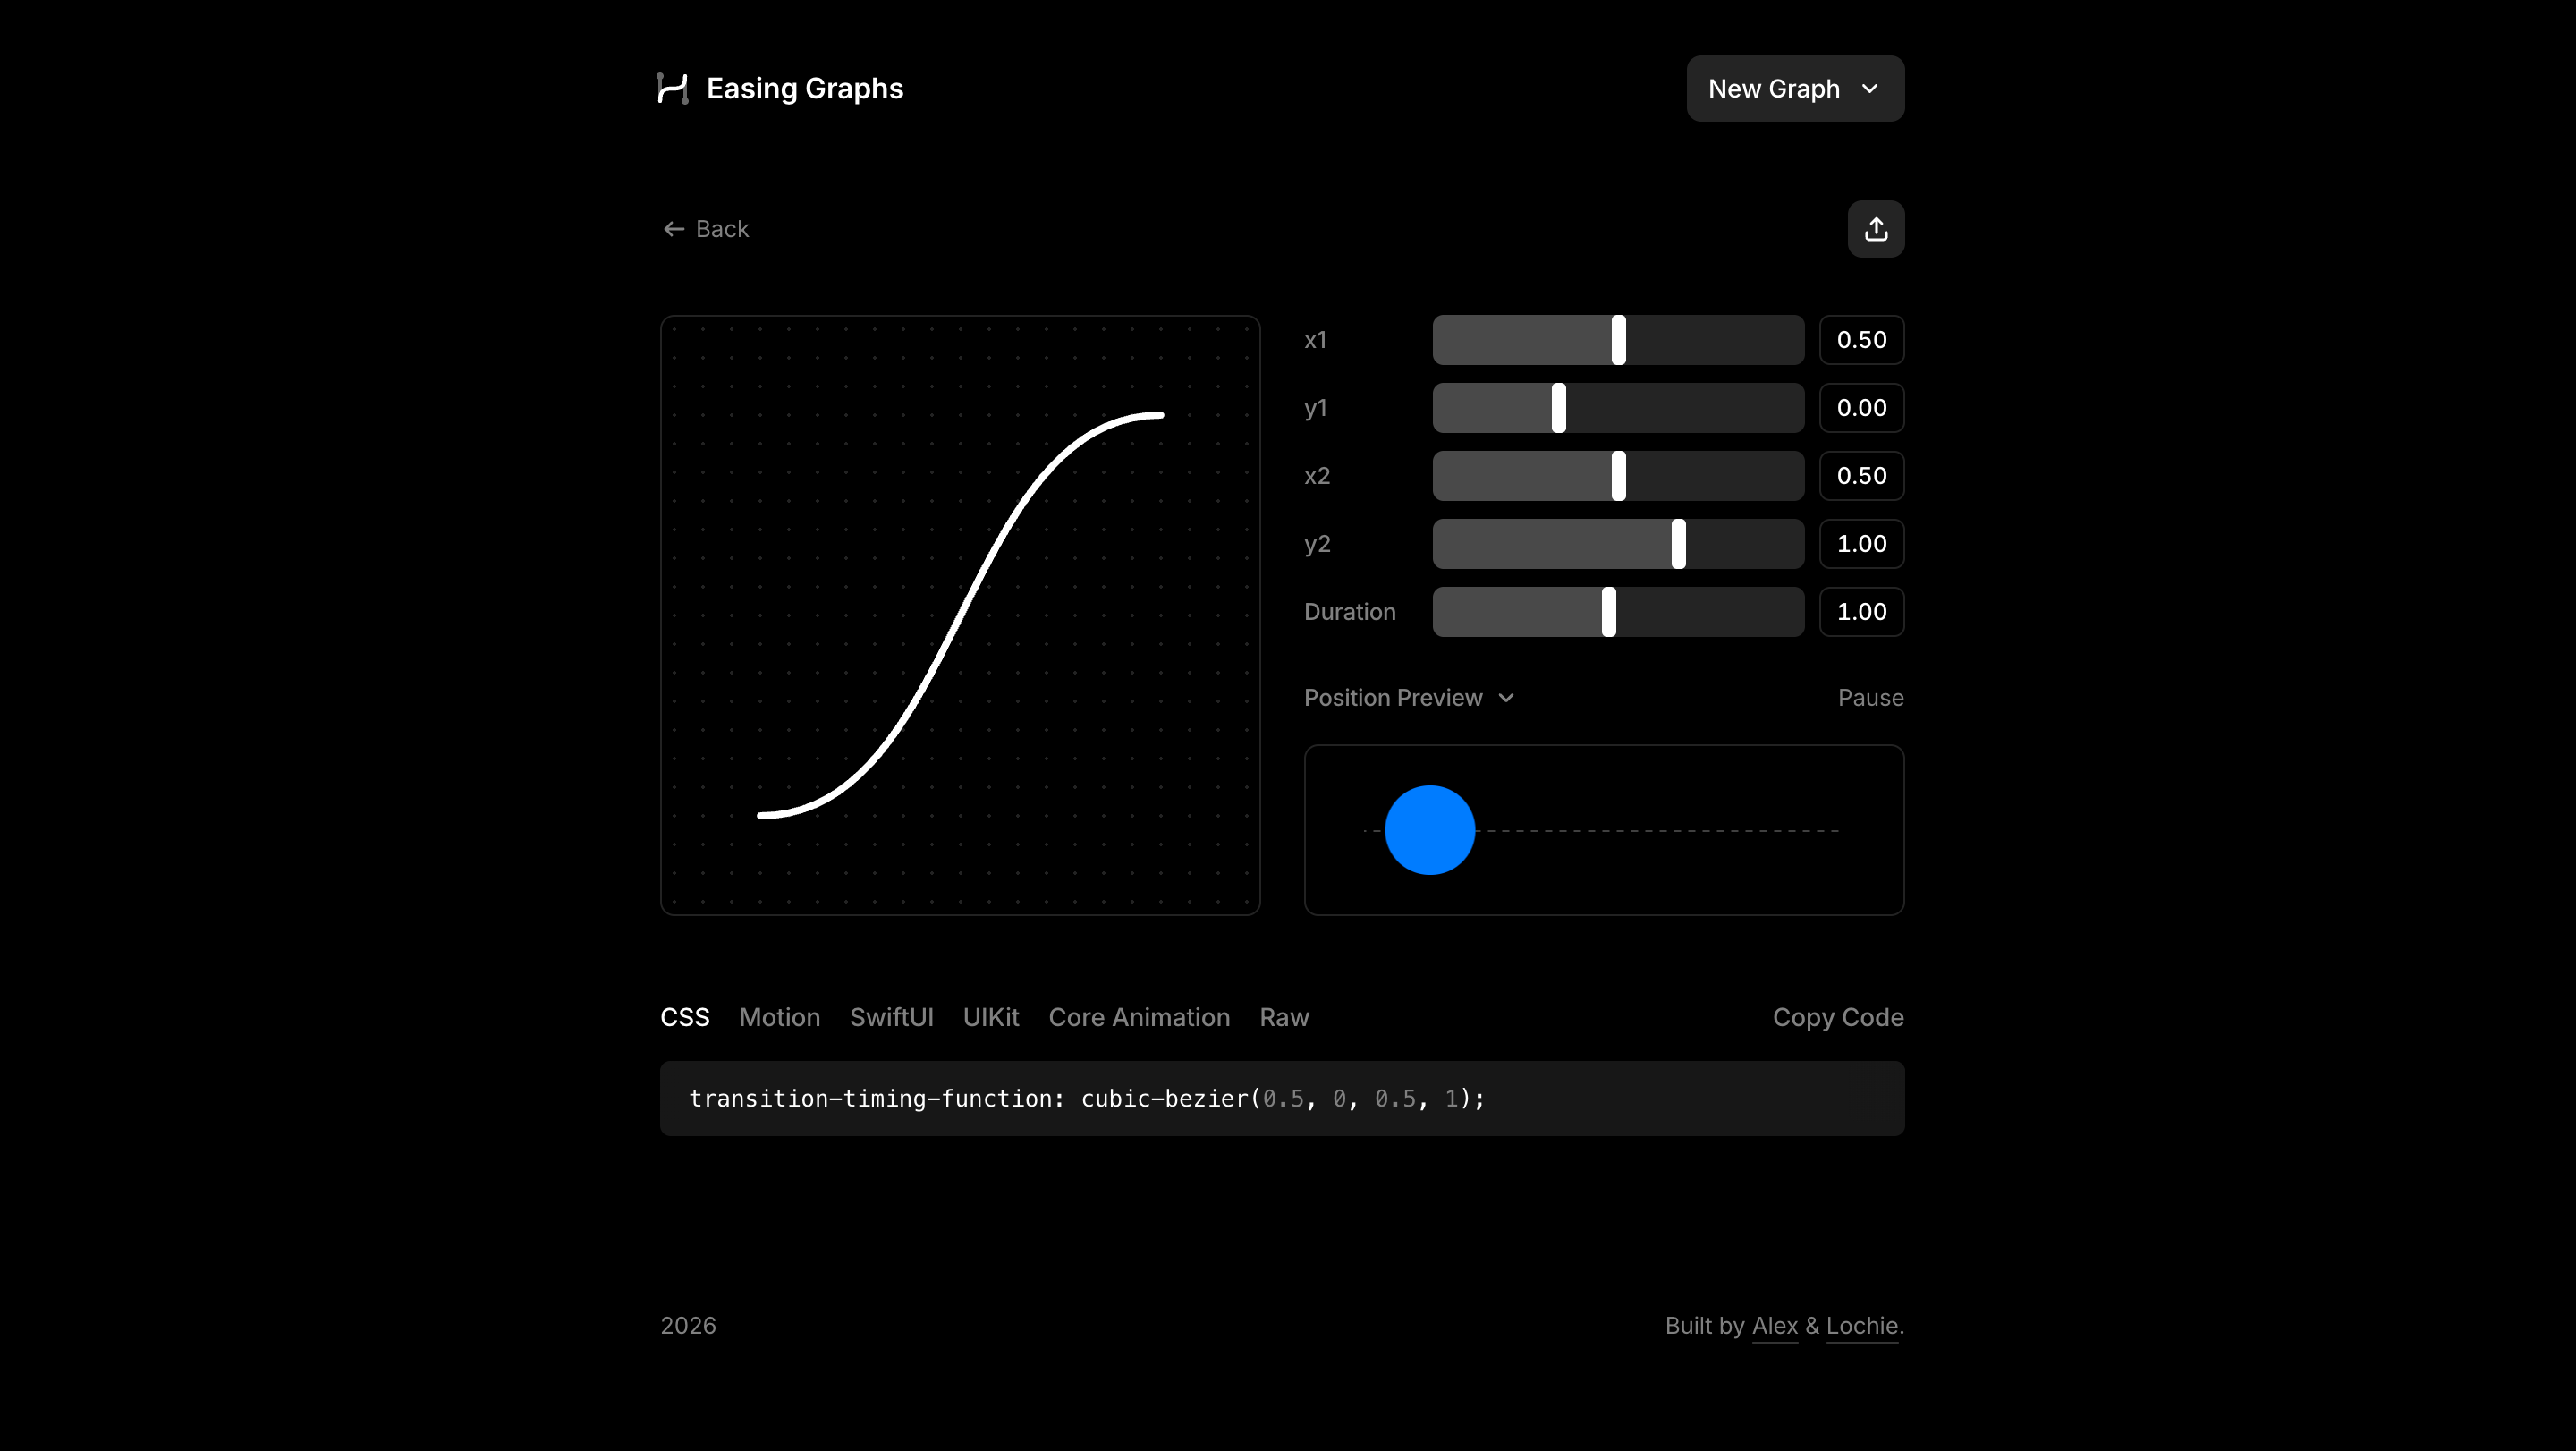Viewport: 2576px width, 1451px height.
Task: Click the bezier curve graph canvas
Action: pos(959,614)
